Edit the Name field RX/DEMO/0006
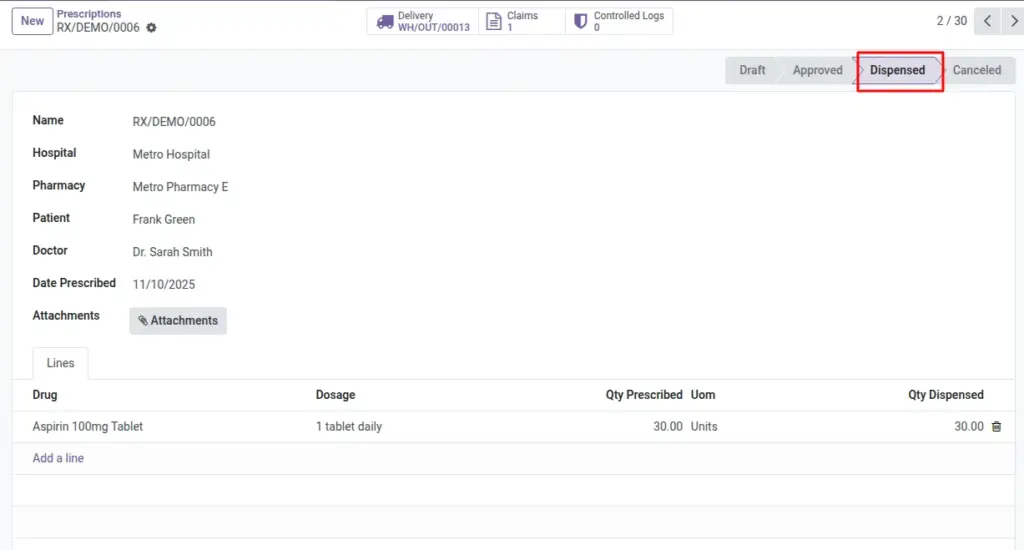Image resolution: width=1024 pixels, height=550 pixels. pyautogui.click(x=174, y=121)
